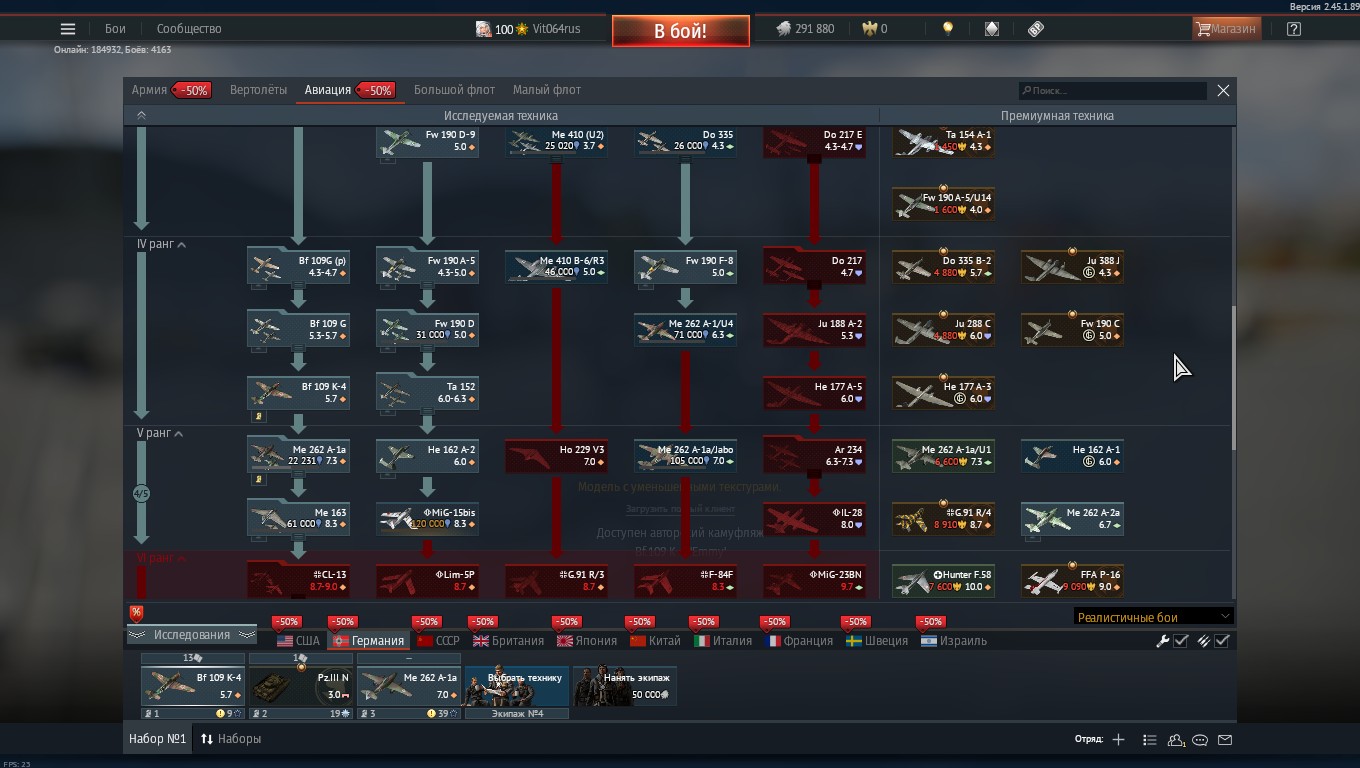Open the ticket icon next to the cube
Viewport: 1360px width, 768px height.
coord(1036,29)
